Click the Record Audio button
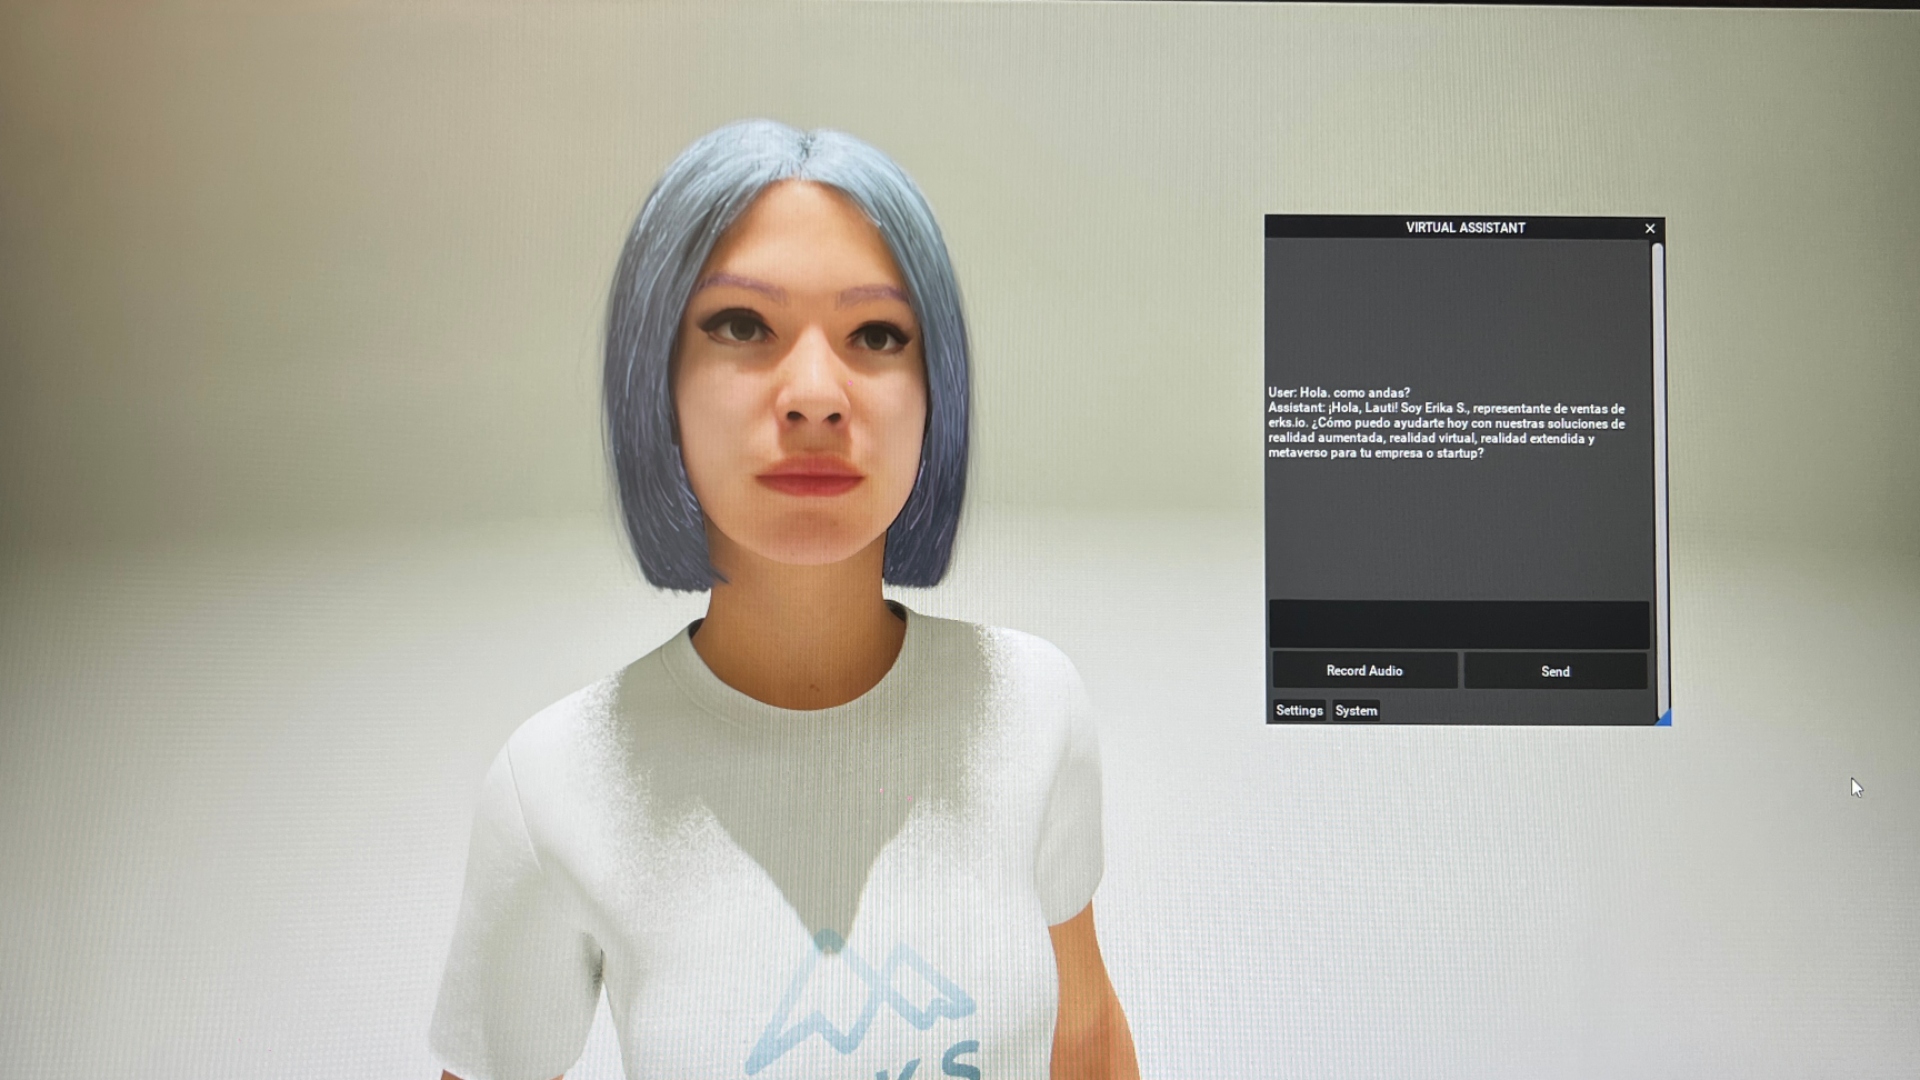 [1364, 671]
